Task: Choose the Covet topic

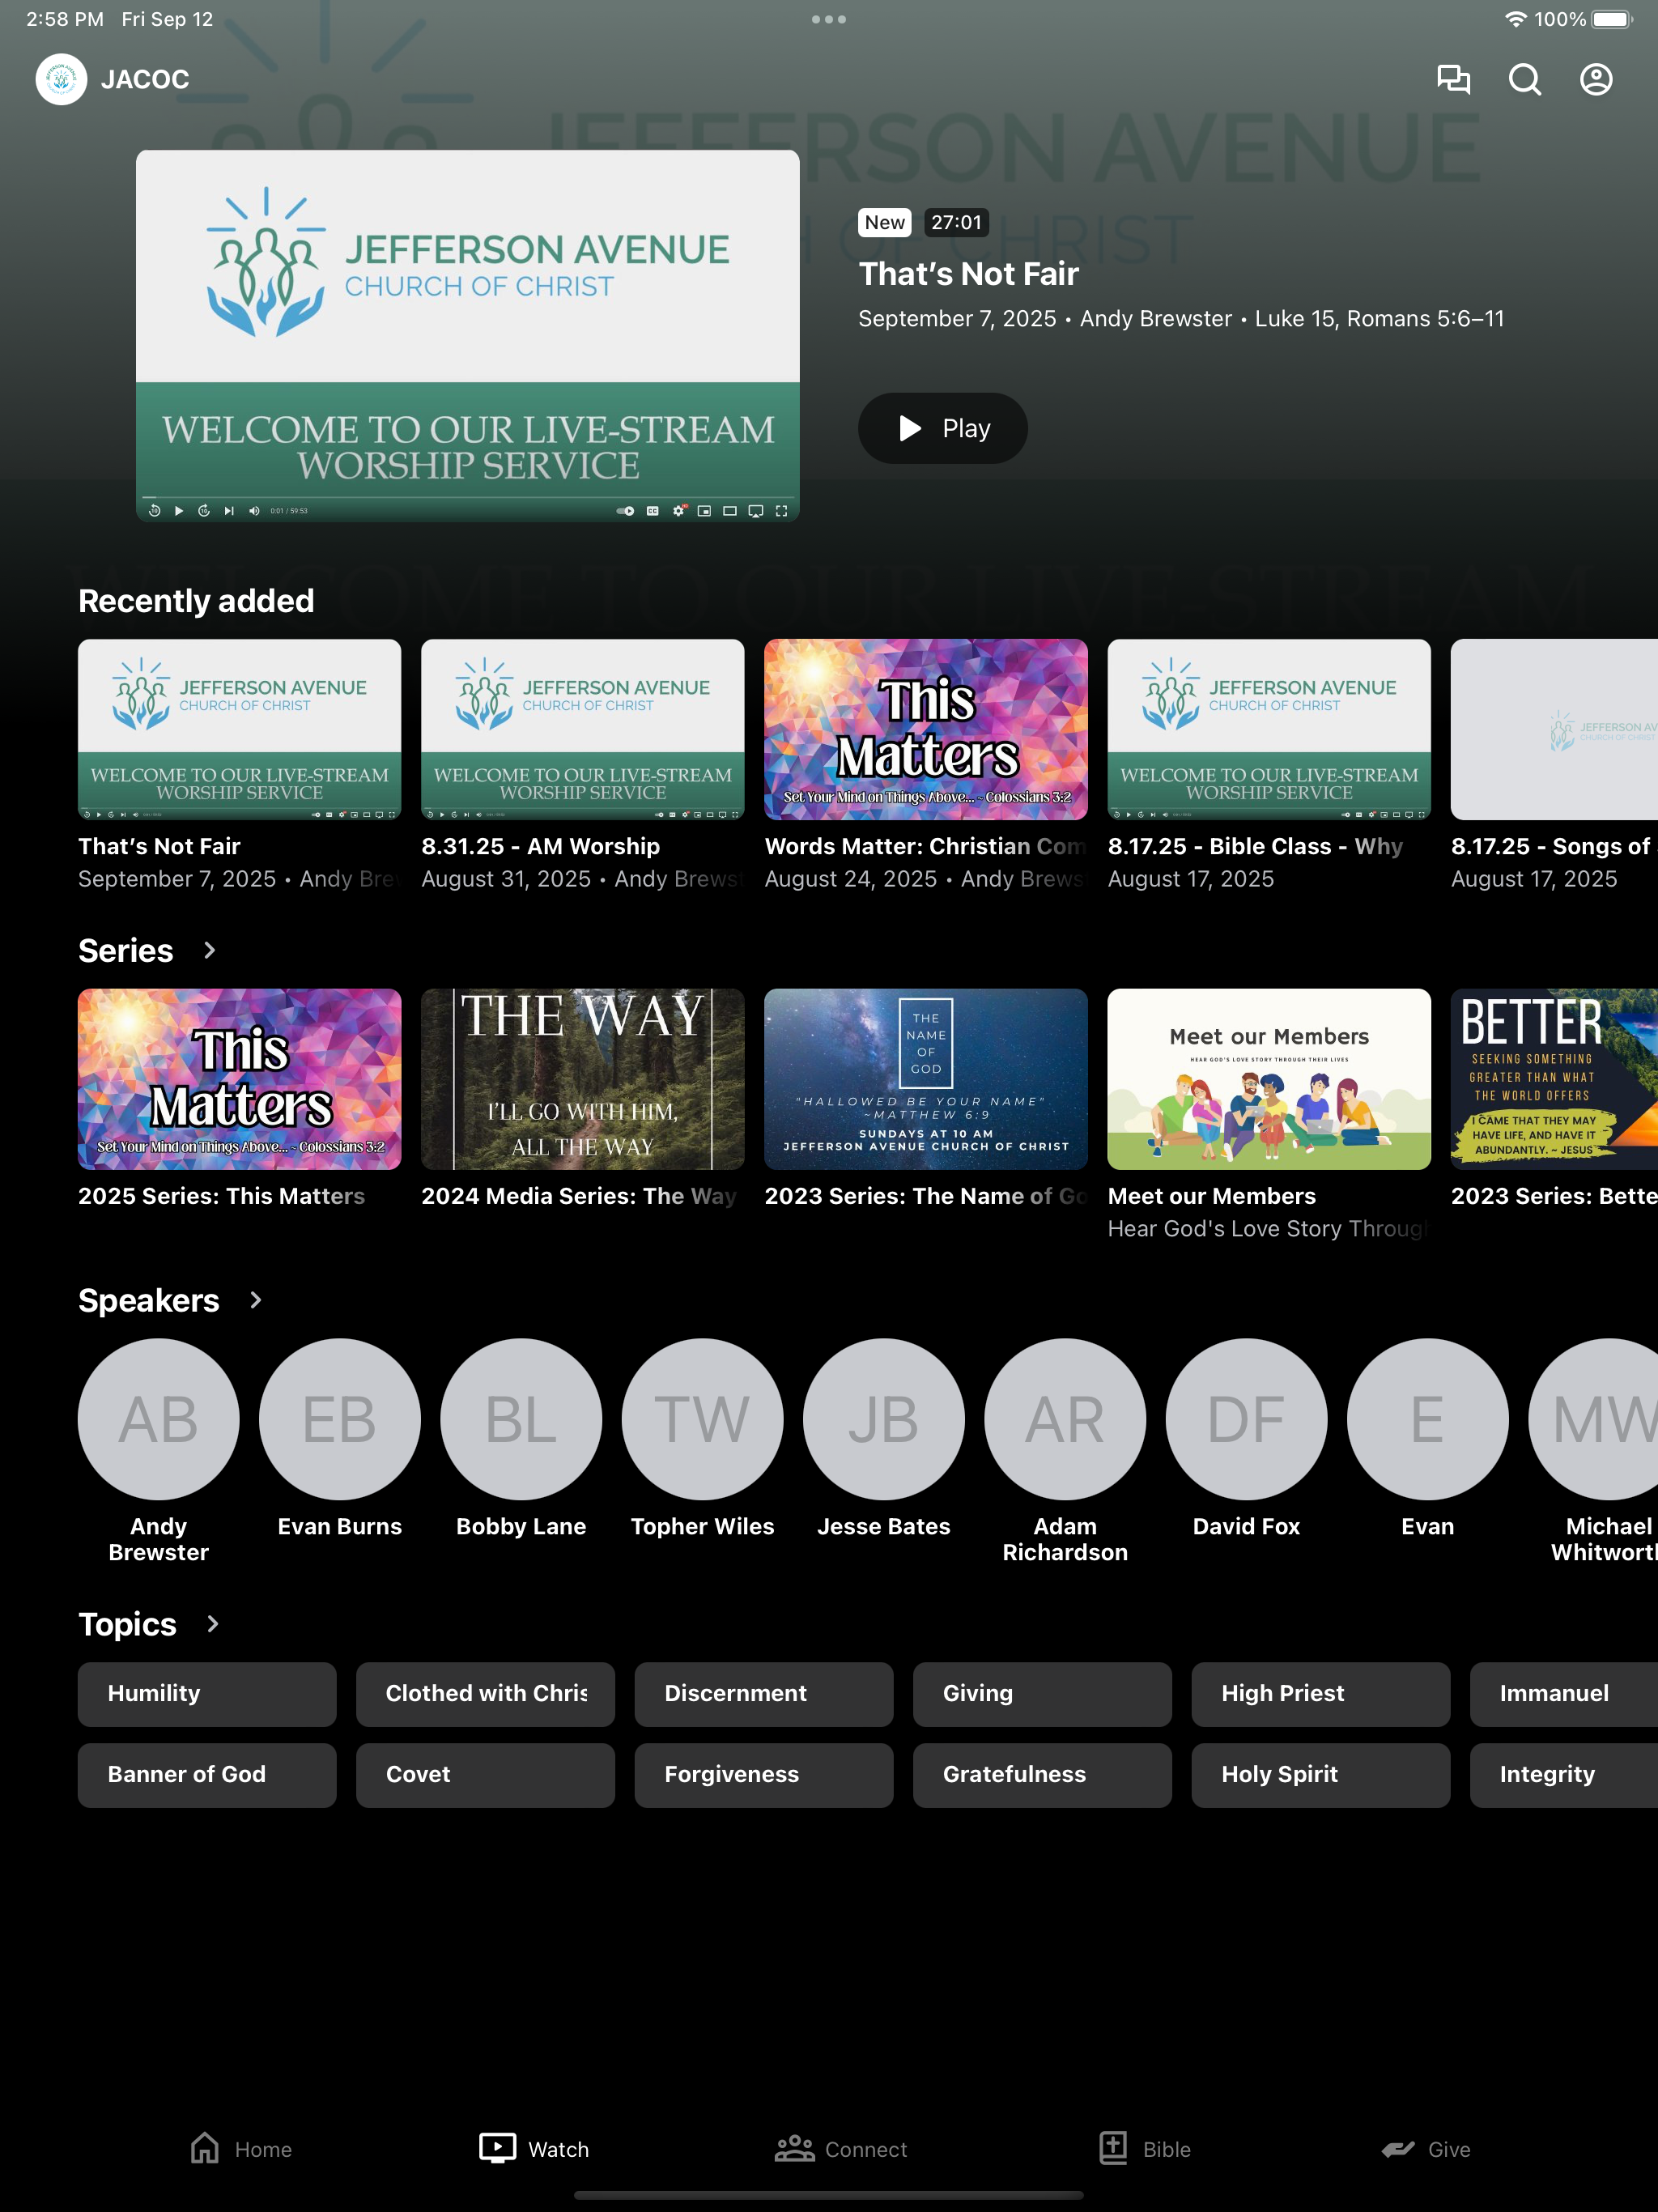Action: tap(486, 1775)
